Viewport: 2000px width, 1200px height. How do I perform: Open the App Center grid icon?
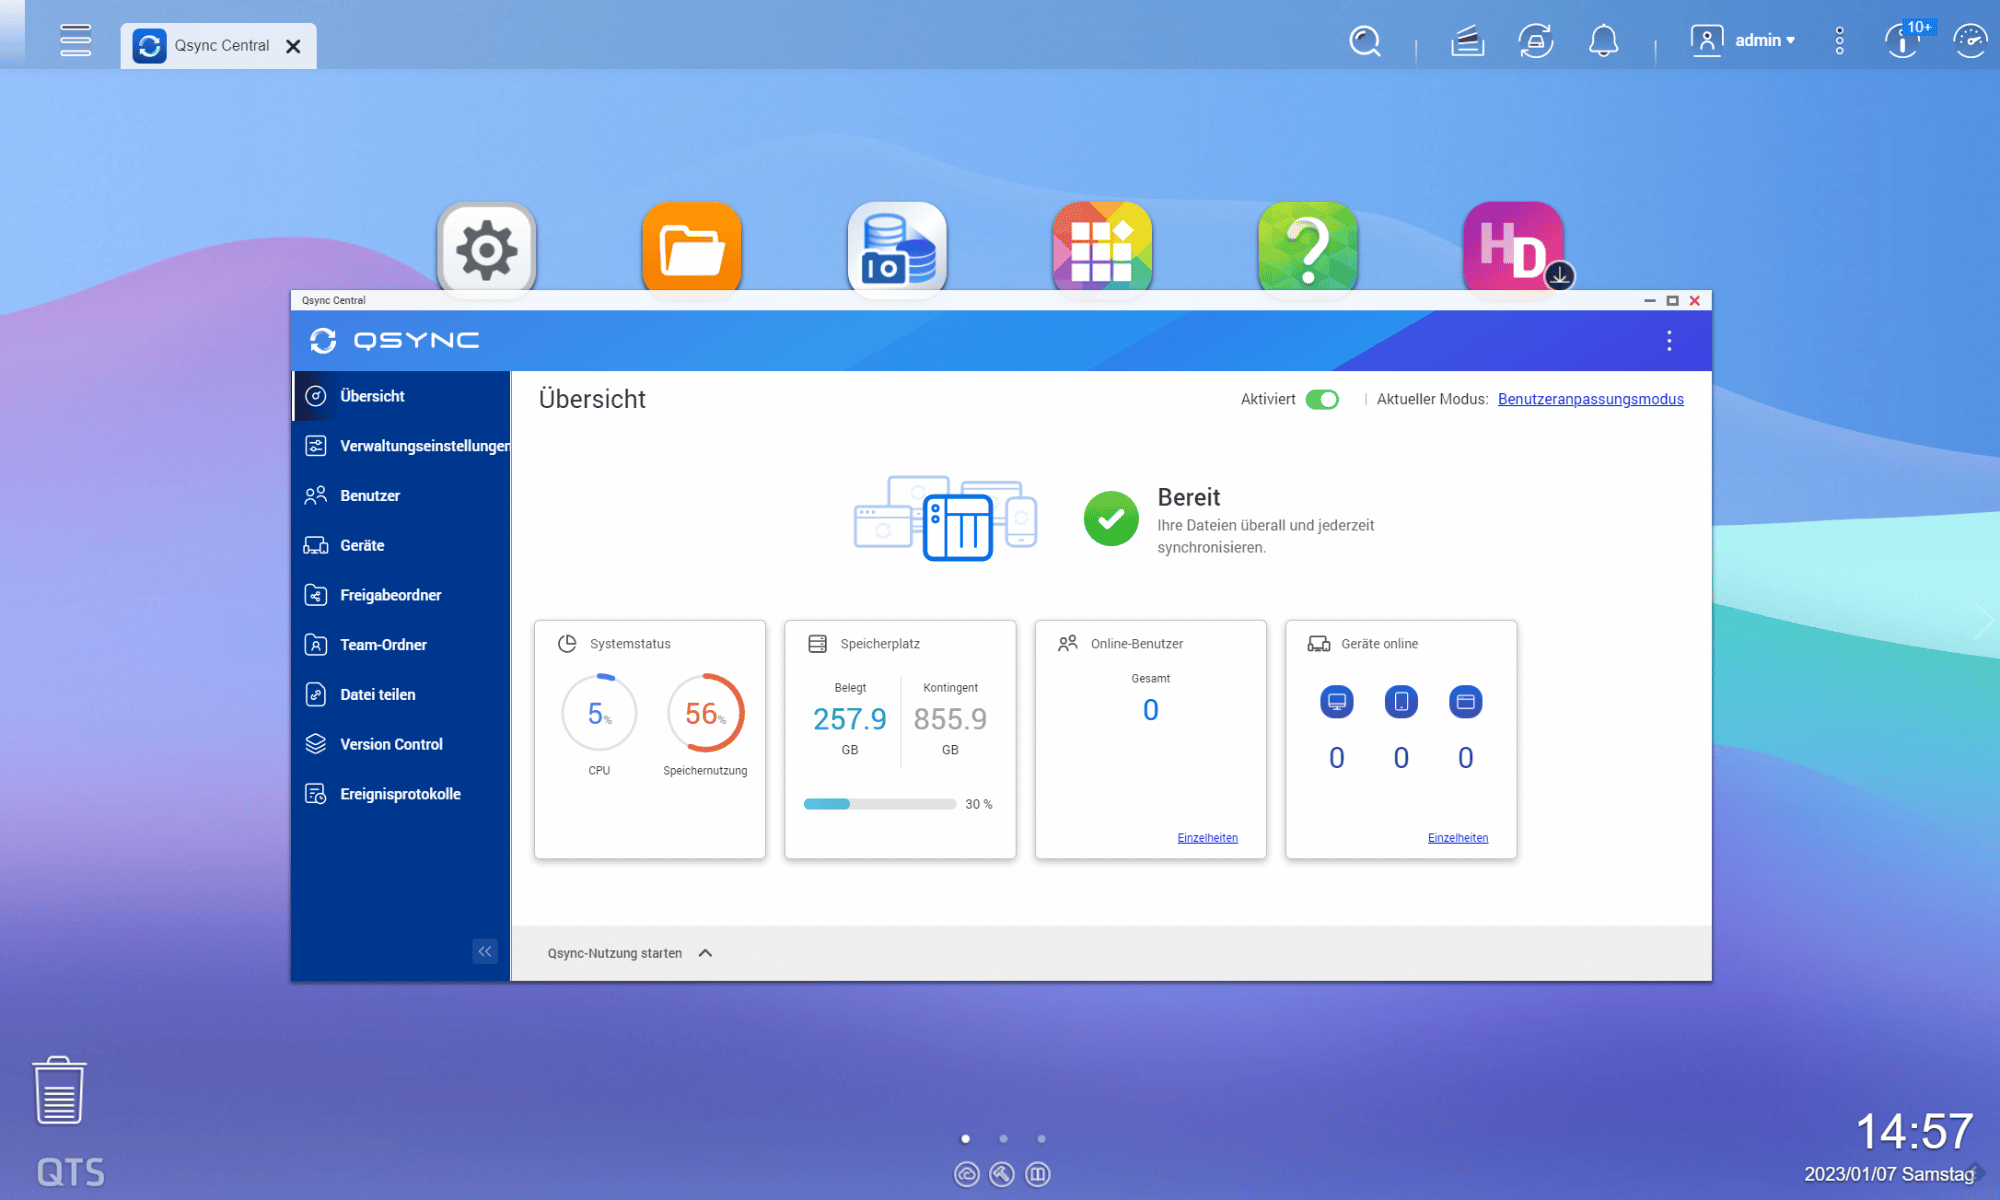(1102, 250)
